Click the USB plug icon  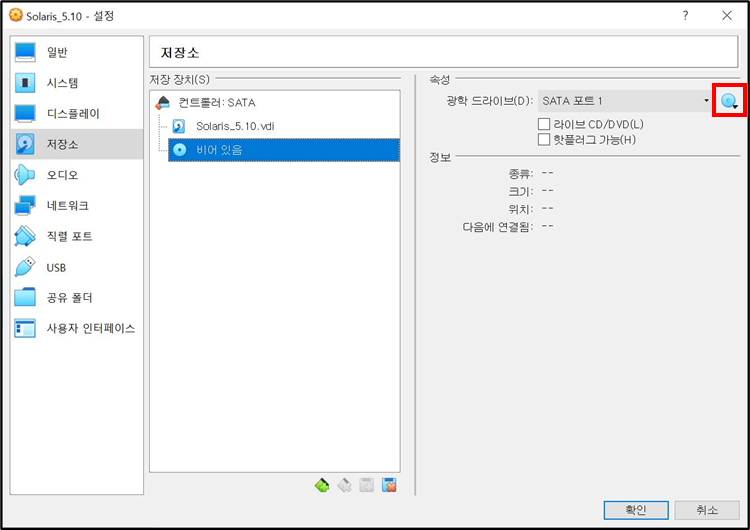tap(24, 267)
